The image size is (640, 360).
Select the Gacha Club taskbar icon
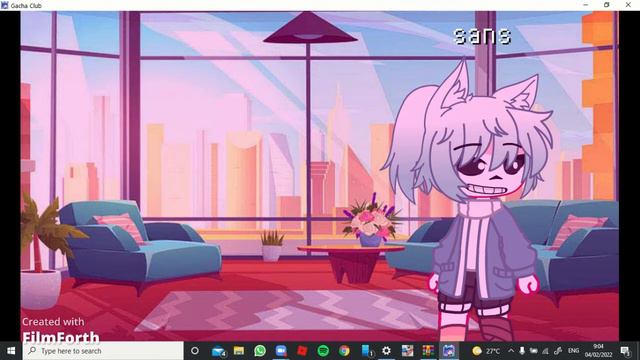[x=449, y=351]
